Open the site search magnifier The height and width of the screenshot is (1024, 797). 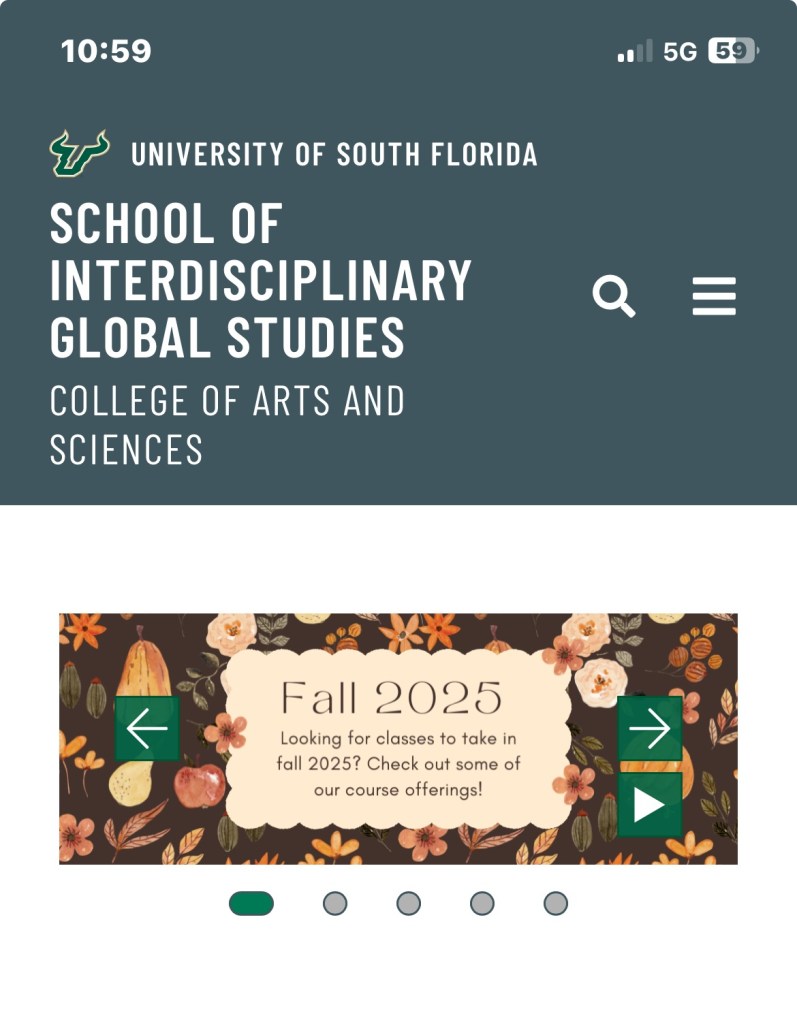point(614,297)
